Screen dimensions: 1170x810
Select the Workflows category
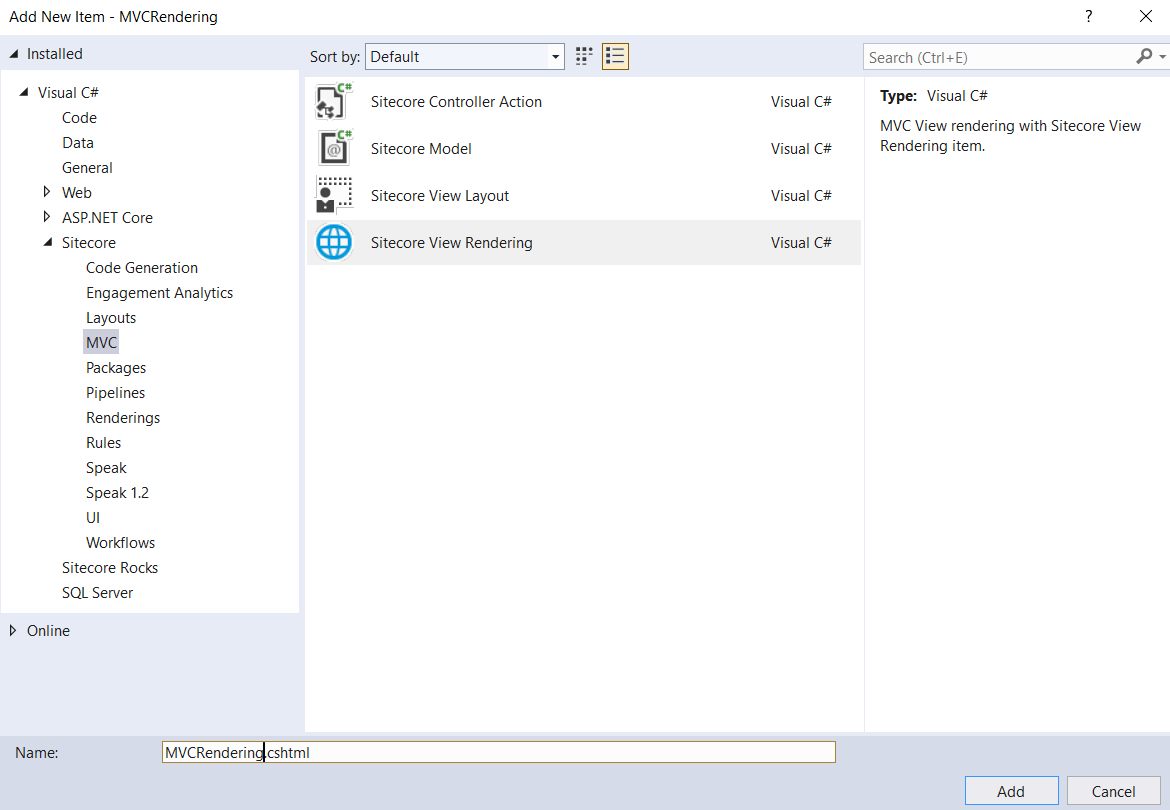tap(120, 542)
